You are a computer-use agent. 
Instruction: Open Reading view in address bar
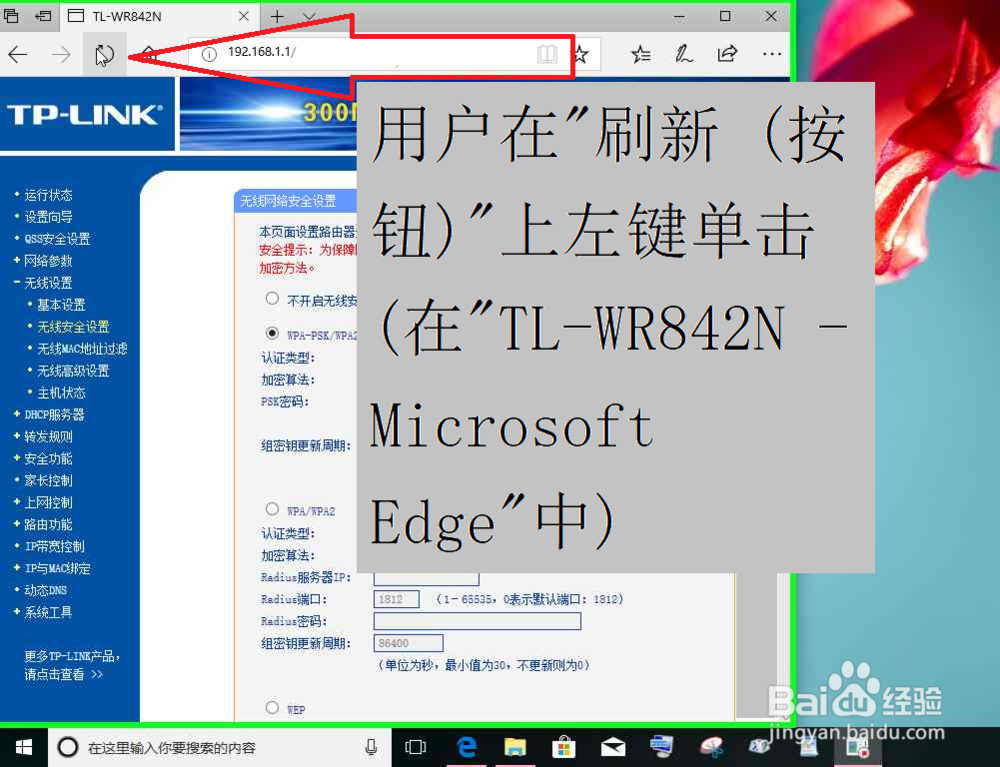click(x=547, y=54)
